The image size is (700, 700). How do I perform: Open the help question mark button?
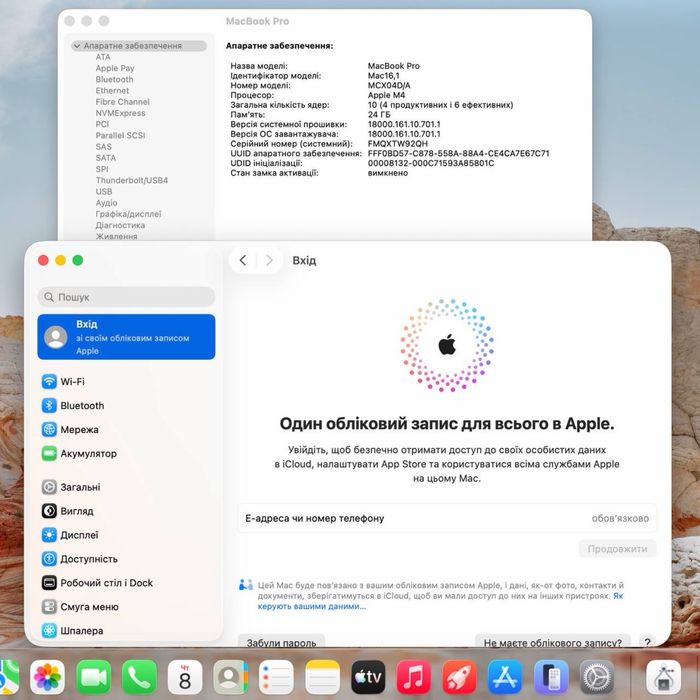click(647, 642)
